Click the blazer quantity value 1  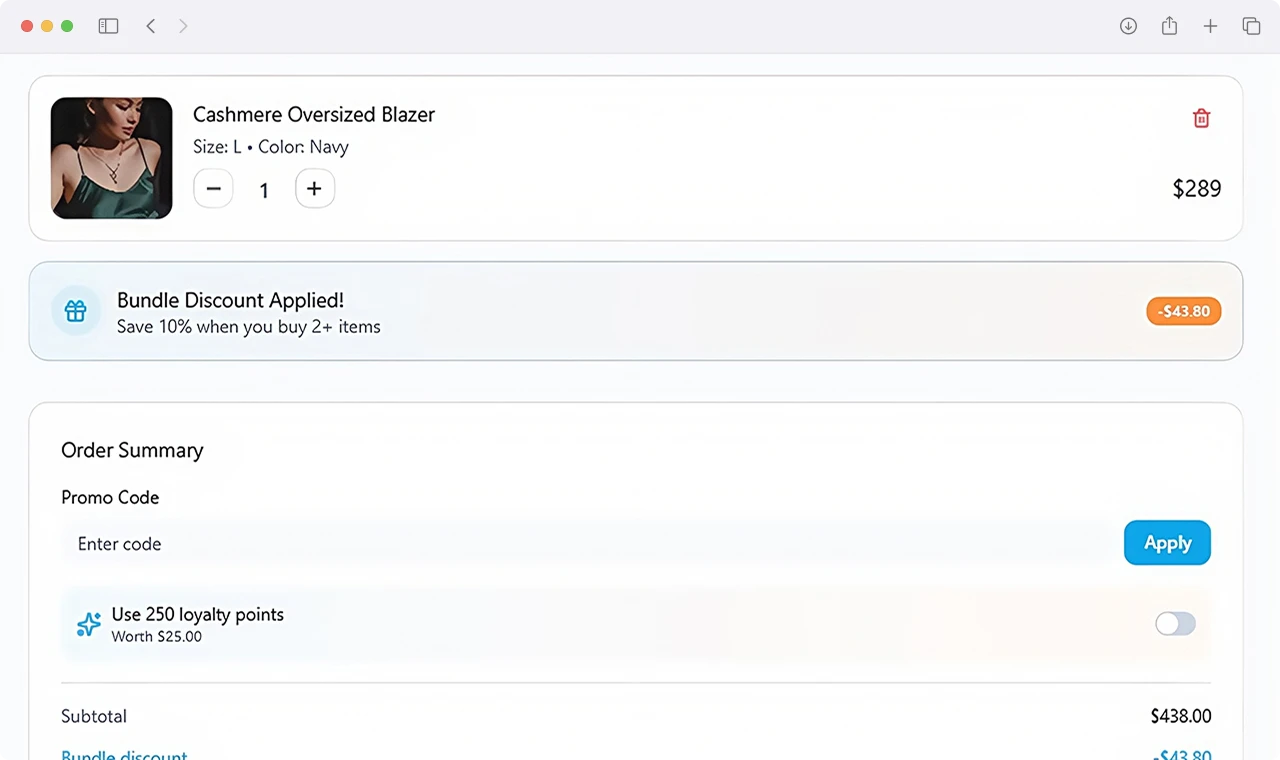pos(264,190)
